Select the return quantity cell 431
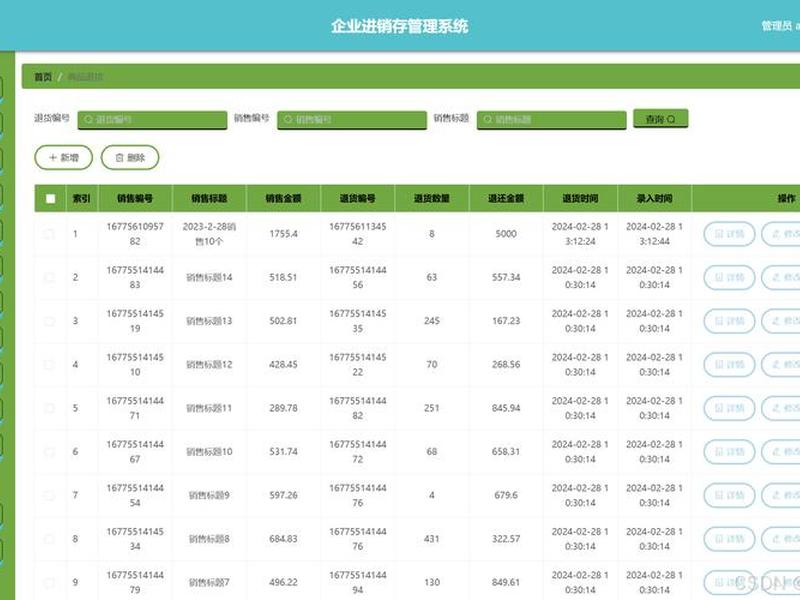 click(432, 539)
